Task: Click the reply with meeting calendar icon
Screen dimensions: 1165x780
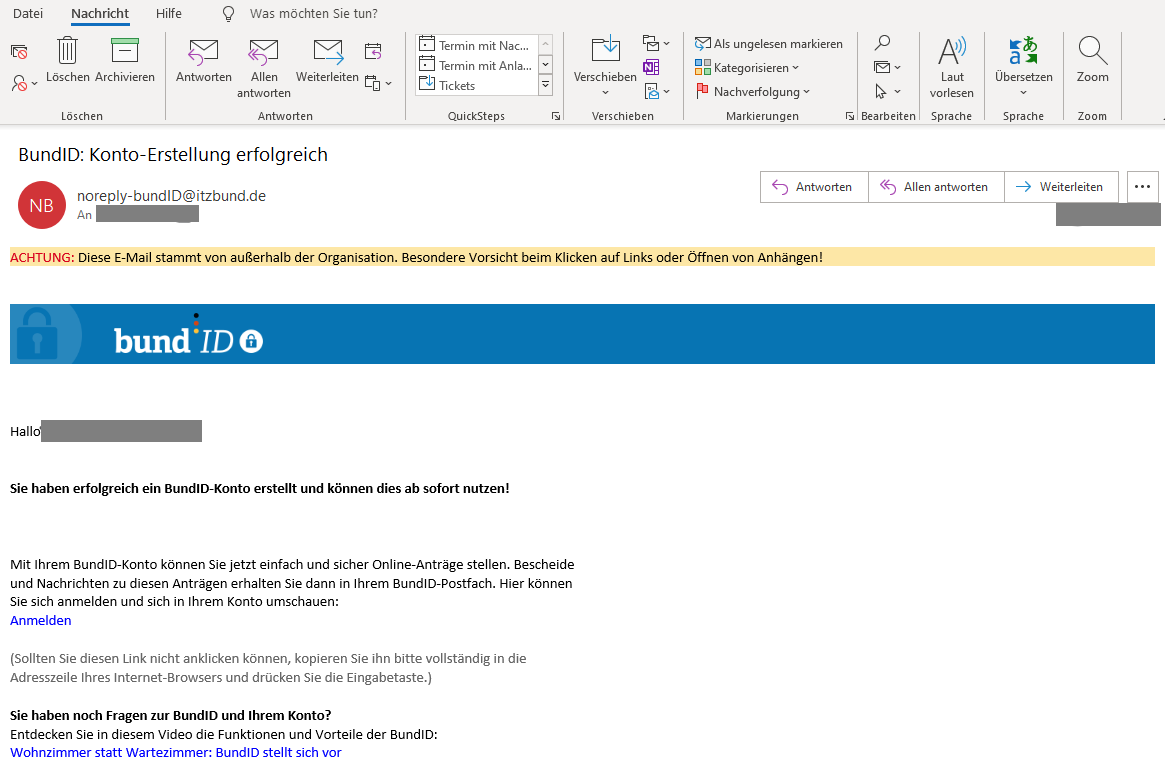Action: (373, 51)
